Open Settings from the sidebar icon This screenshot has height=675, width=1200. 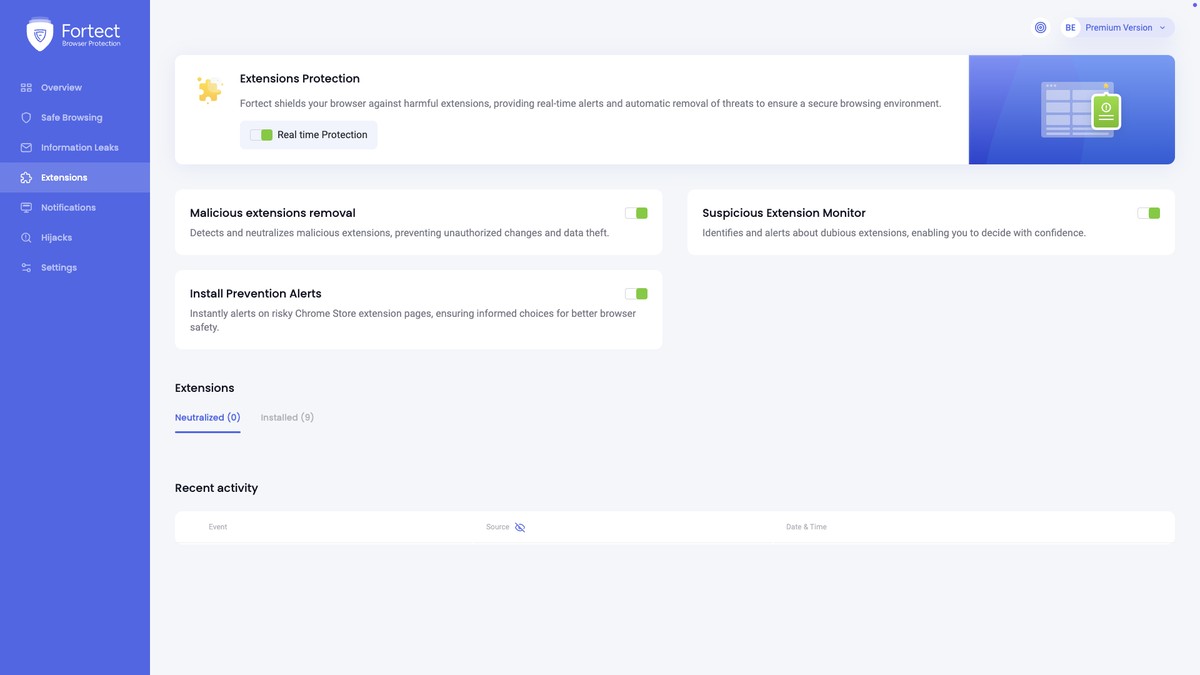coord(27,267)
